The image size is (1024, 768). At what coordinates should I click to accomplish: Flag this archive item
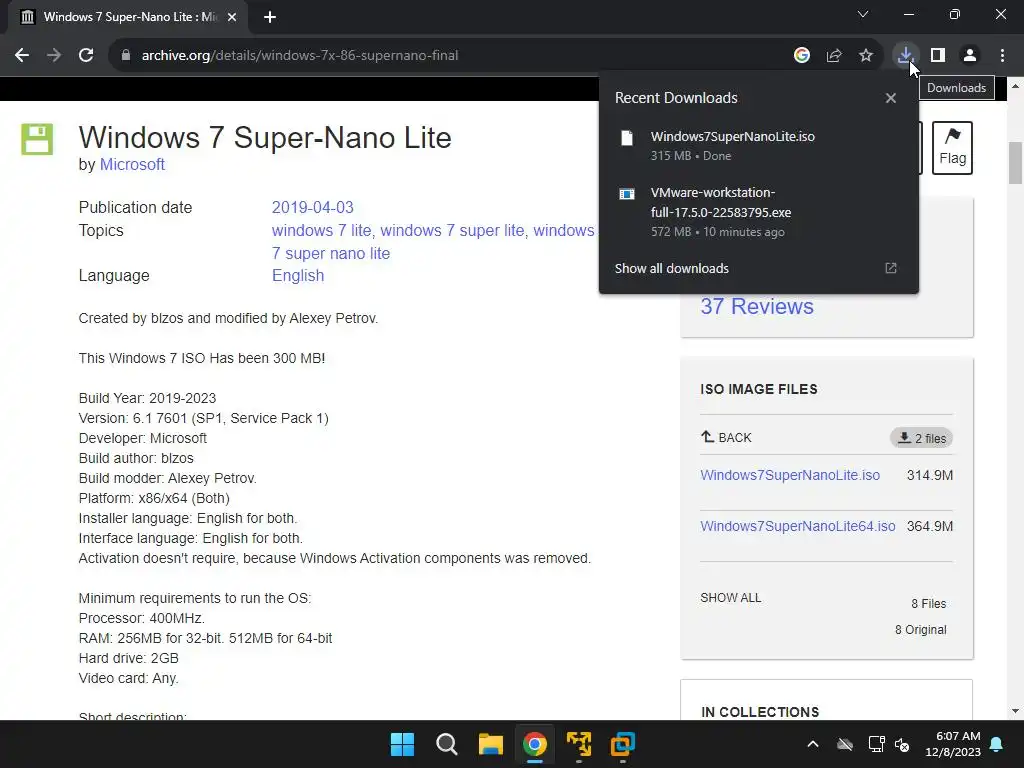[952, 148]
